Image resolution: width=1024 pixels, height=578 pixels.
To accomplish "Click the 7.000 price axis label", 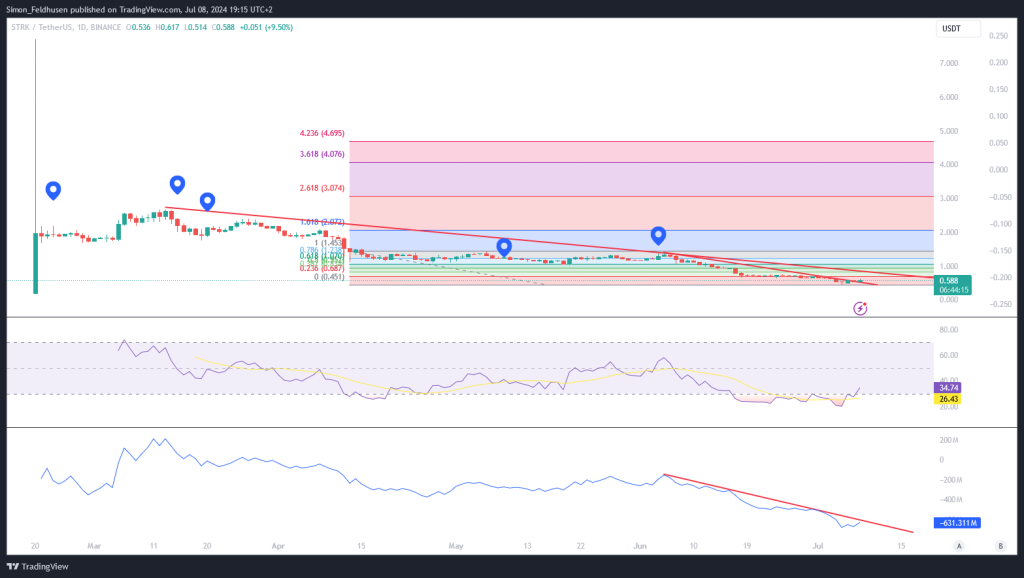I will [949, 63].
